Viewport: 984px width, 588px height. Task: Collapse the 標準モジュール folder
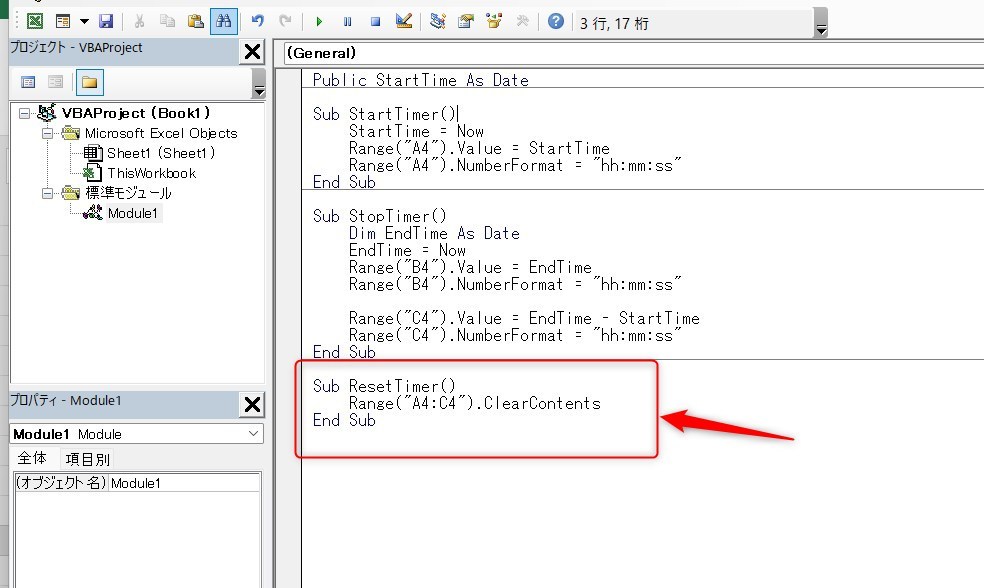point(47,193)
